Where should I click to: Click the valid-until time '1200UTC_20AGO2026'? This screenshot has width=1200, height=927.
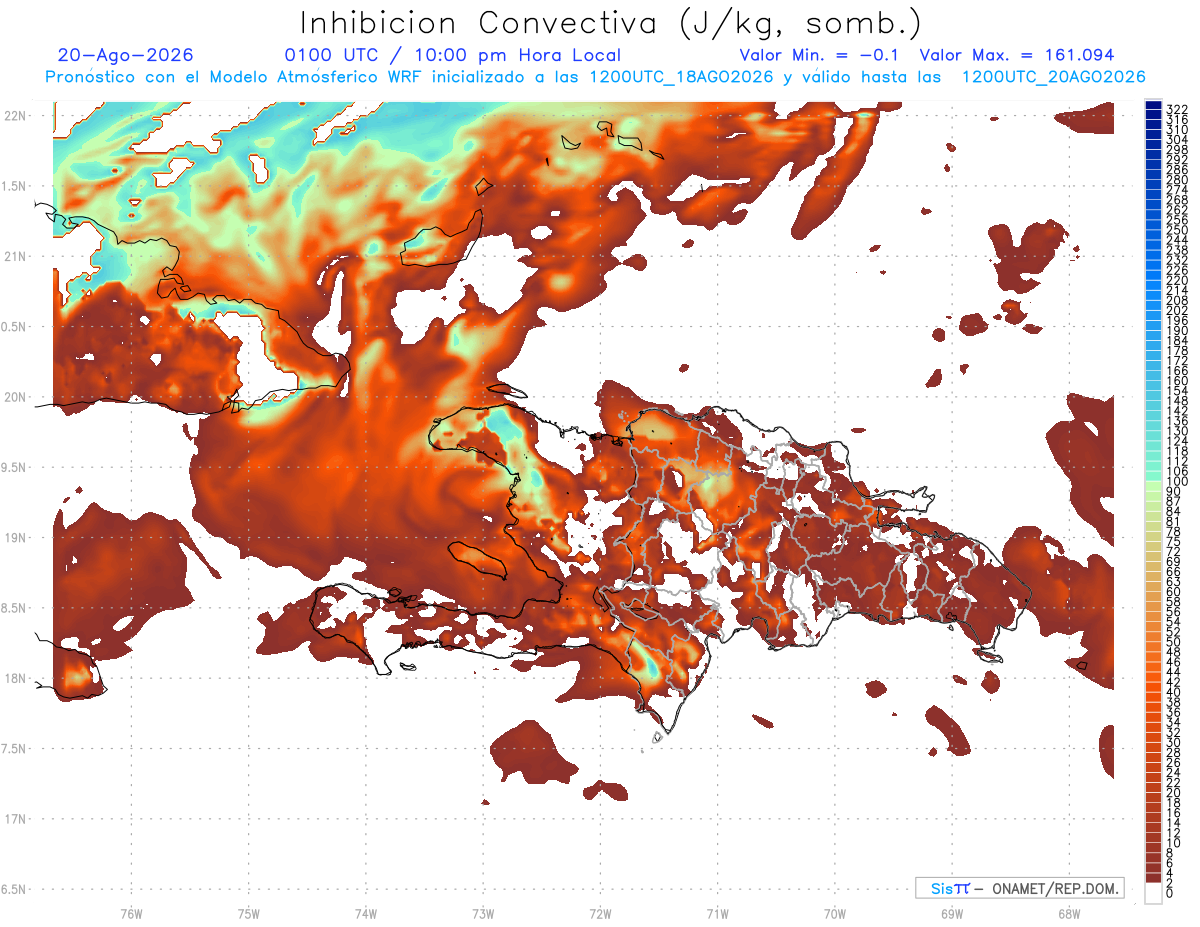tap(1053, 77)
